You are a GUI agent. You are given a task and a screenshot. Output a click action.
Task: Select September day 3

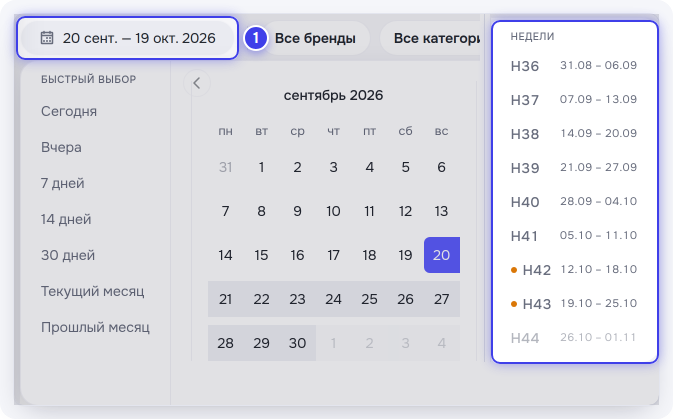coord(333,167)
